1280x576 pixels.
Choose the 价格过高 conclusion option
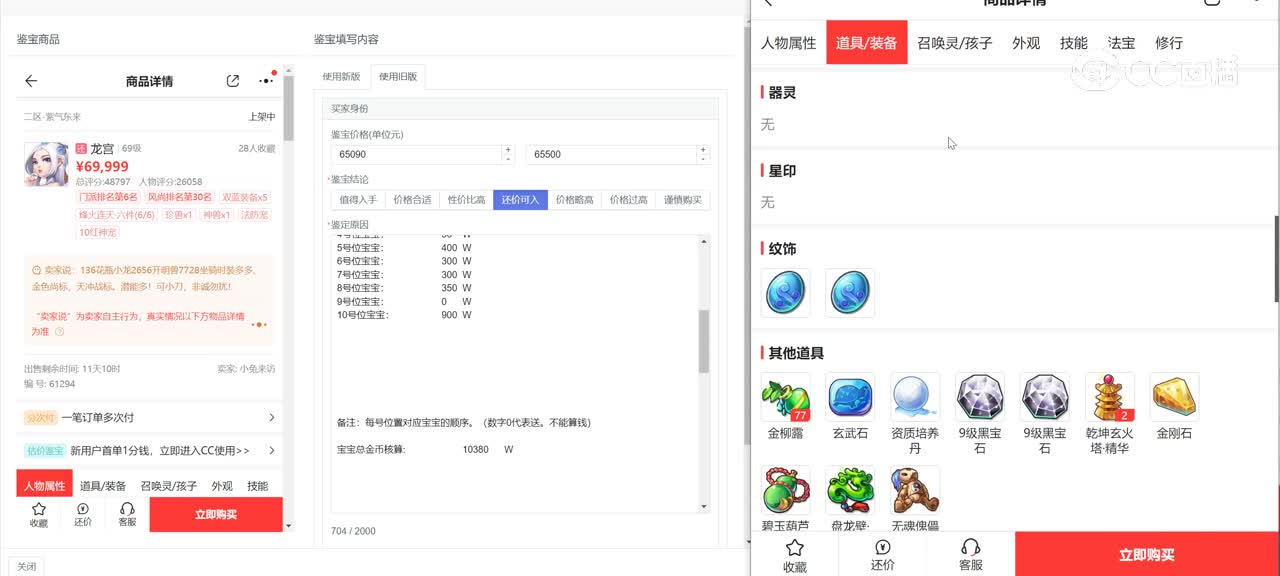tap(629, 200)
